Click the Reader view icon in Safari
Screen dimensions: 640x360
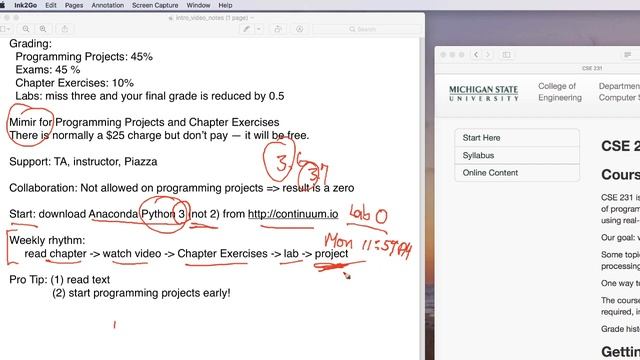(627, 55)
